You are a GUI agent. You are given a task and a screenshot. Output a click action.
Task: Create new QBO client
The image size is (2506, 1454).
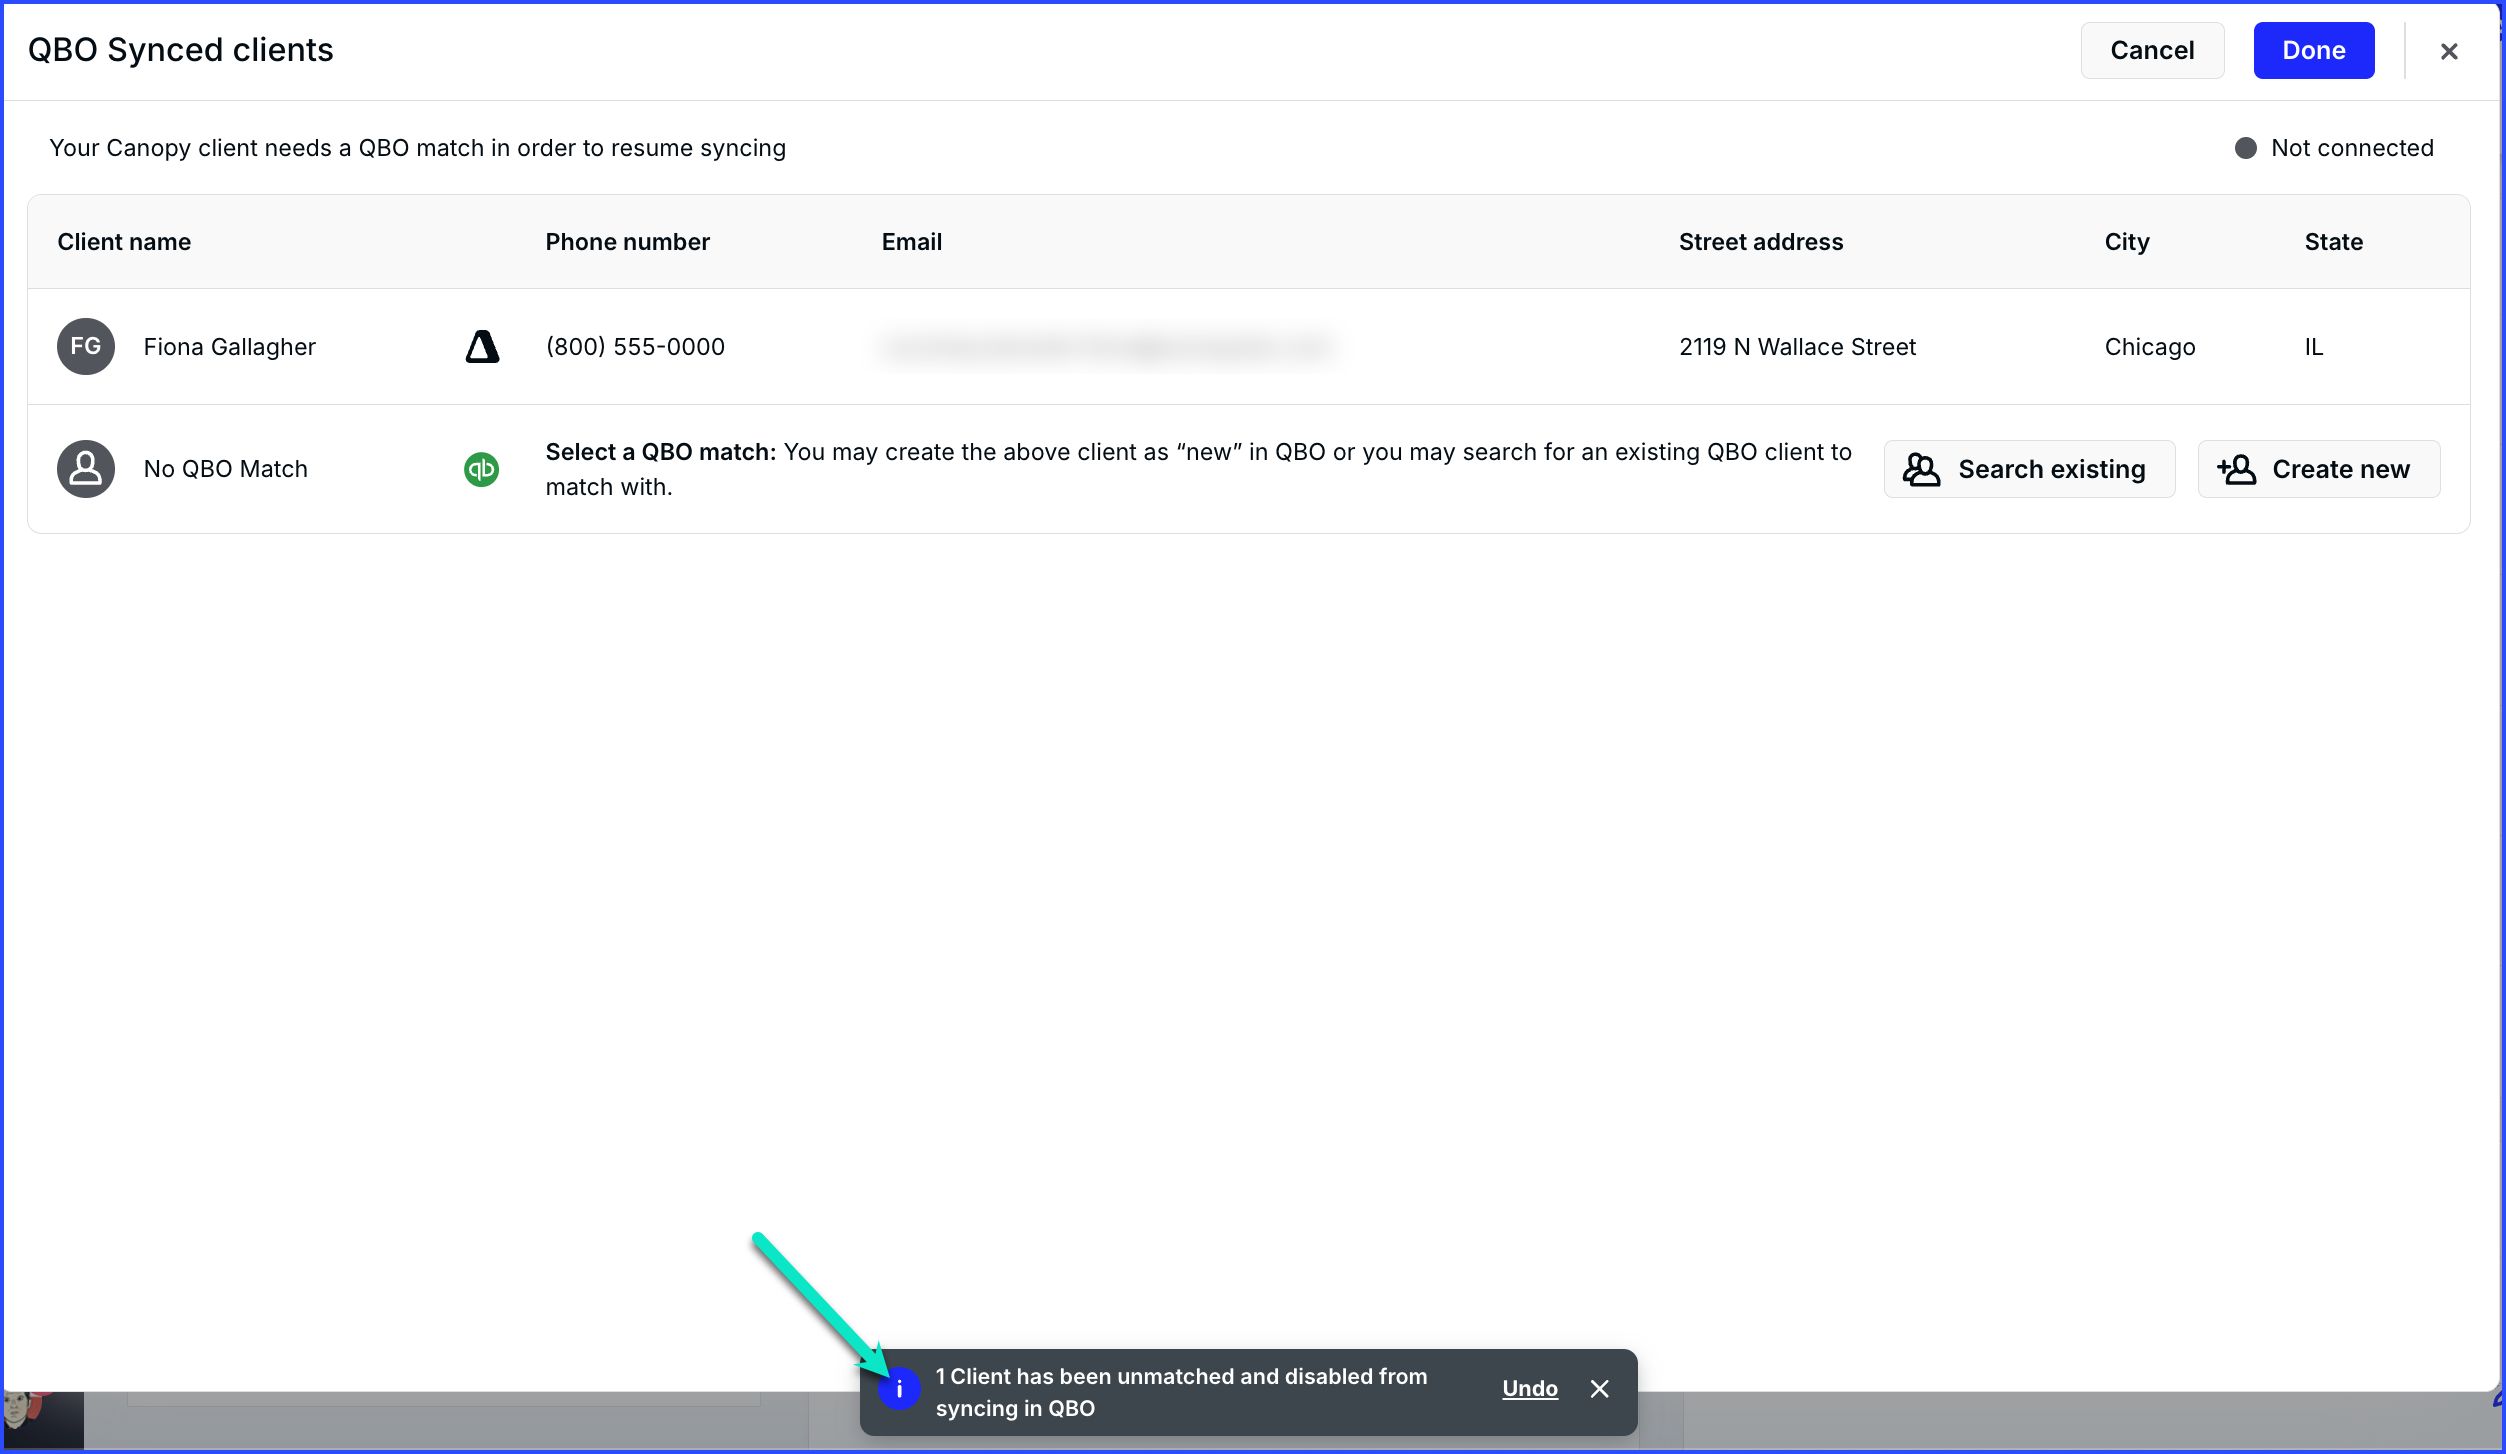tap(2319, 469)
